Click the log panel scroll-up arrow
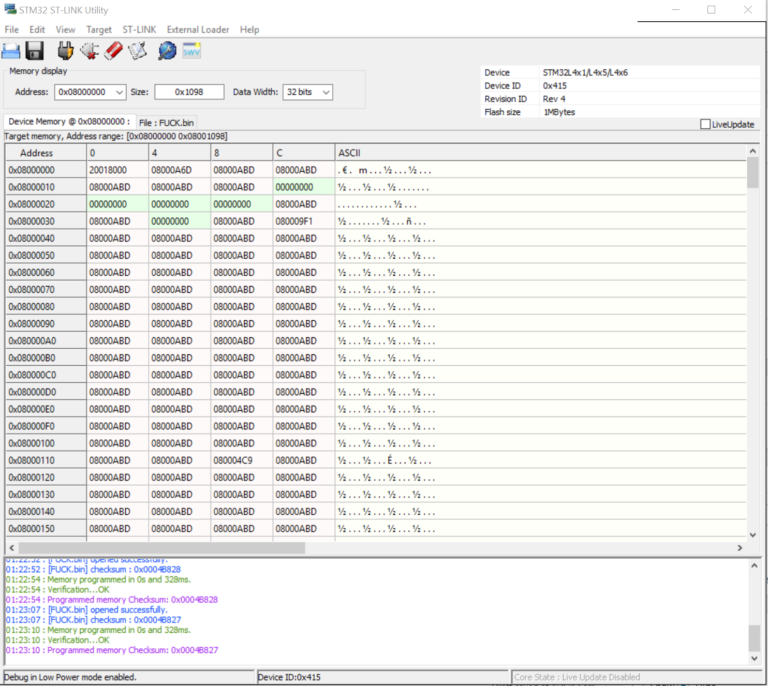 click(x=754, y=566)
